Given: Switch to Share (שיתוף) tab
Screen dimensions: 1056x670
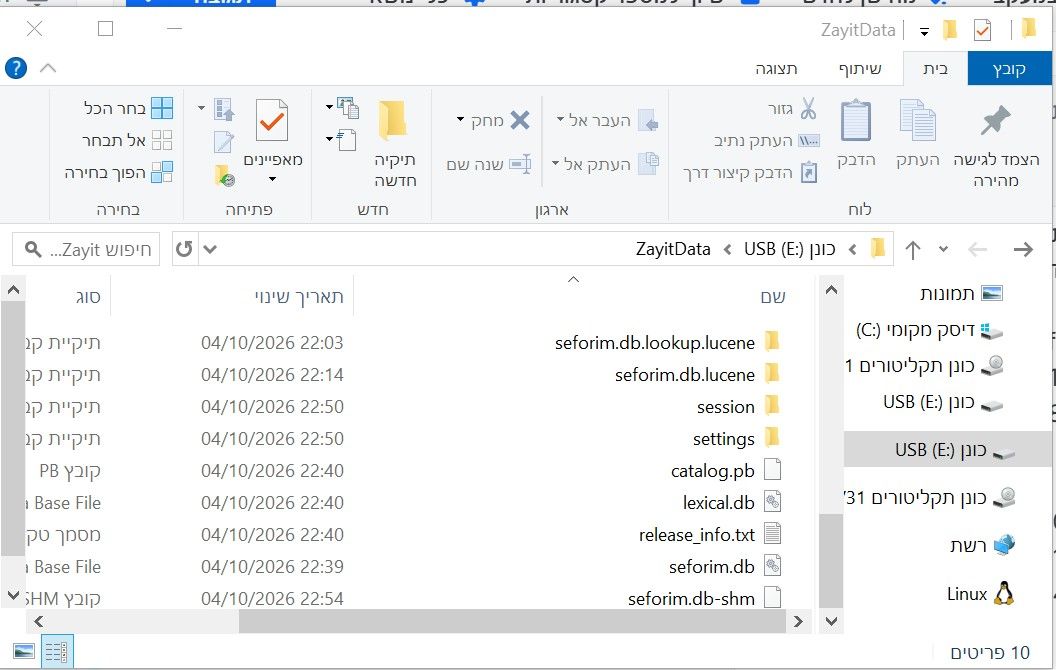Looking at the screenshot, I should point(859,69).
